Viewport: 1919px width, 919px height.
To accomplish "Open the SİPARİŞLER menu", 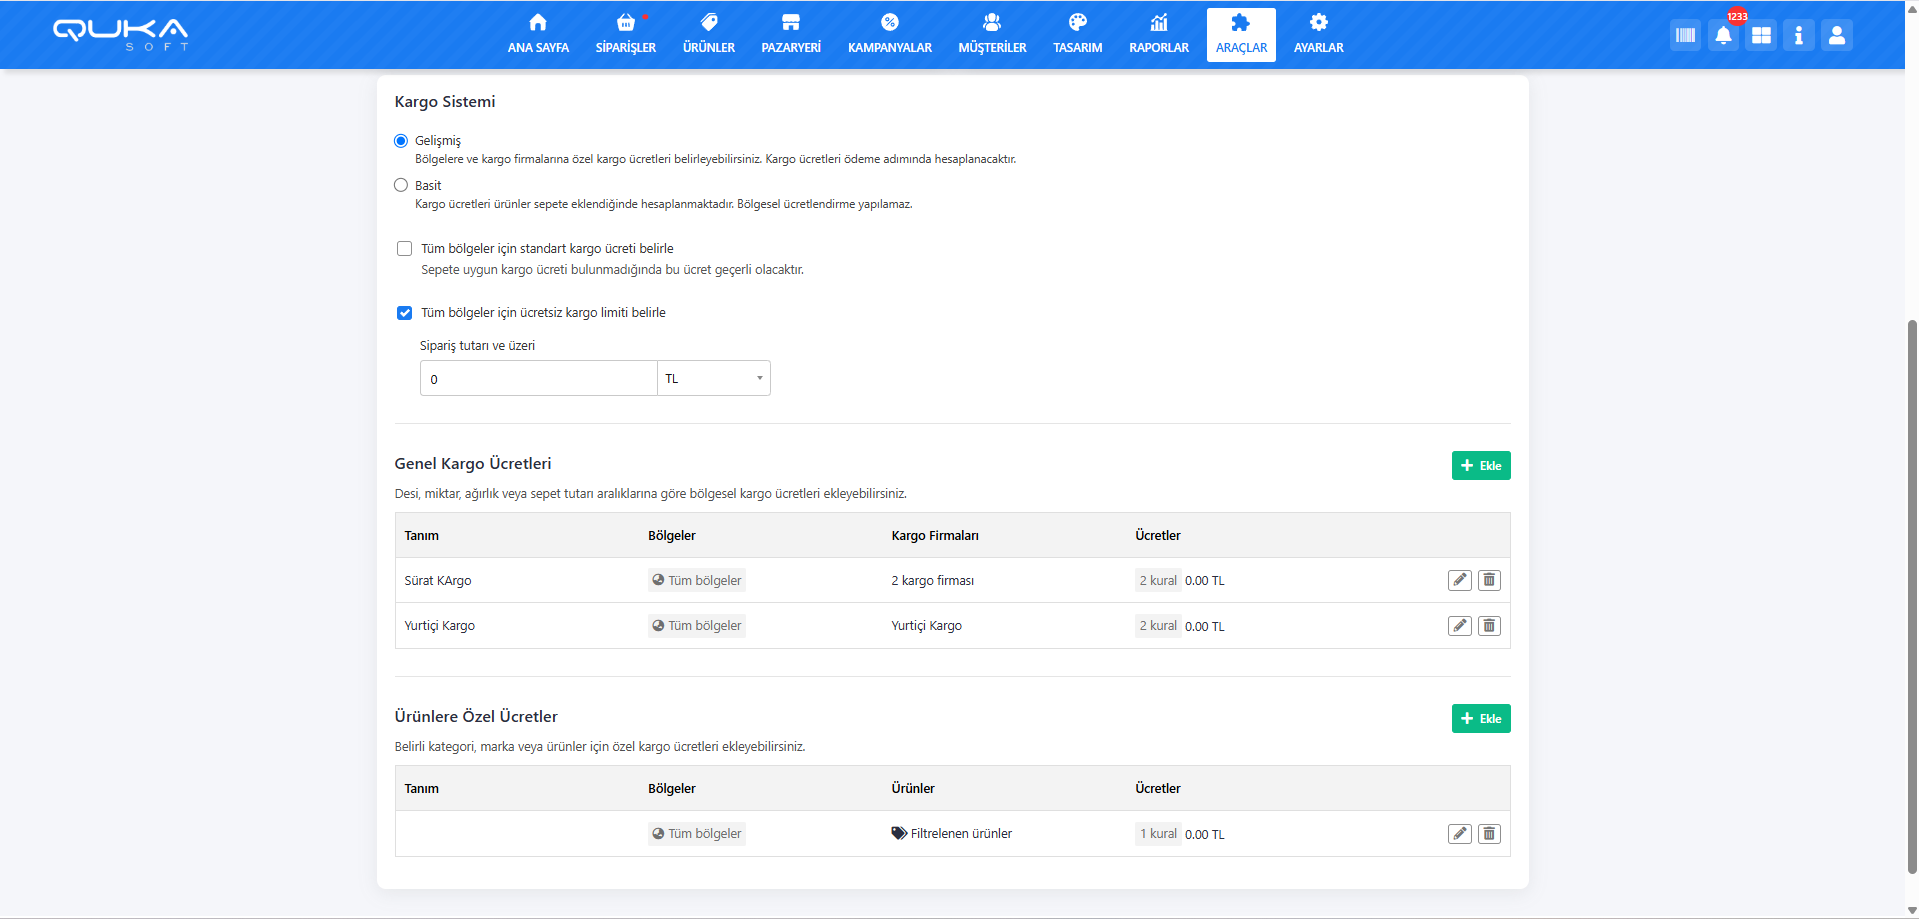I will coord(625,34).
